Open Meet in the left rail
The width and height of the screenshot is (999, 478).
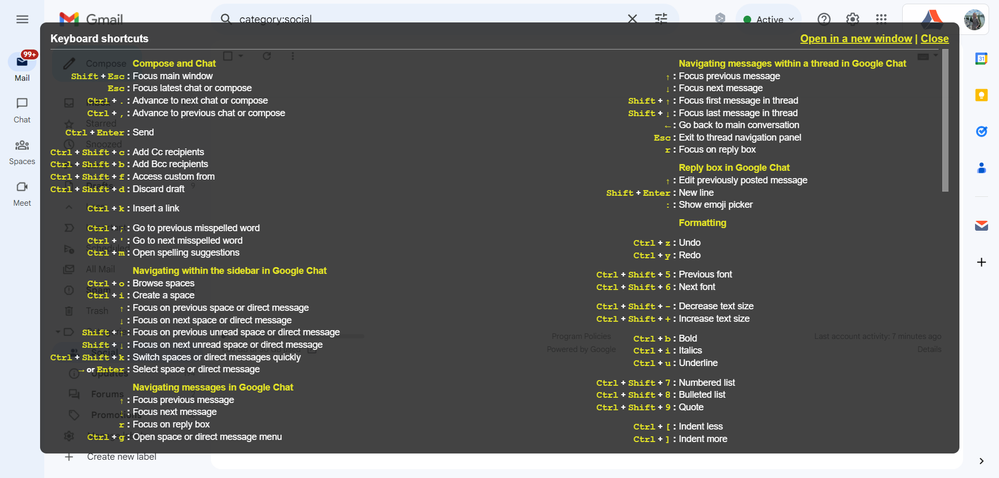(22, 193)
